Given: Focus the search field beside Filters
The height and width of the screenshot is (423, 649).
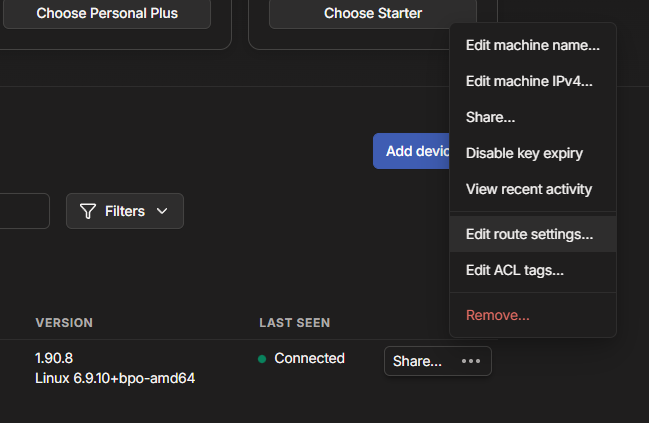Looking at the screenshot, I should [24, 211].
